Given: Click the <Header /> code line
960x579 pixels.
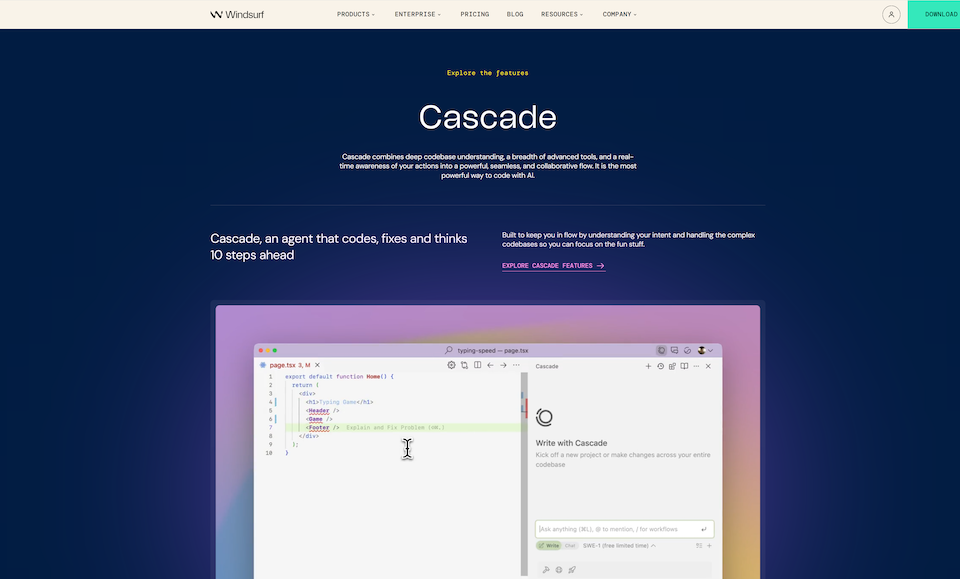Looking at the screenshot, I should 322,410.
